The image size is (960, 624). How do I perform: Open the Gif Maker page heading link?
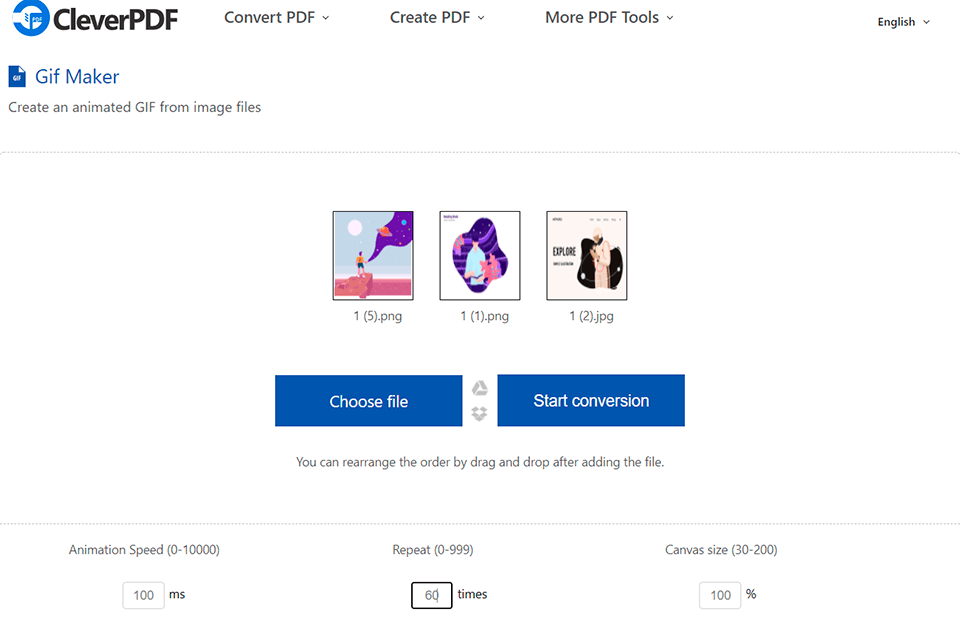point(75,76)
